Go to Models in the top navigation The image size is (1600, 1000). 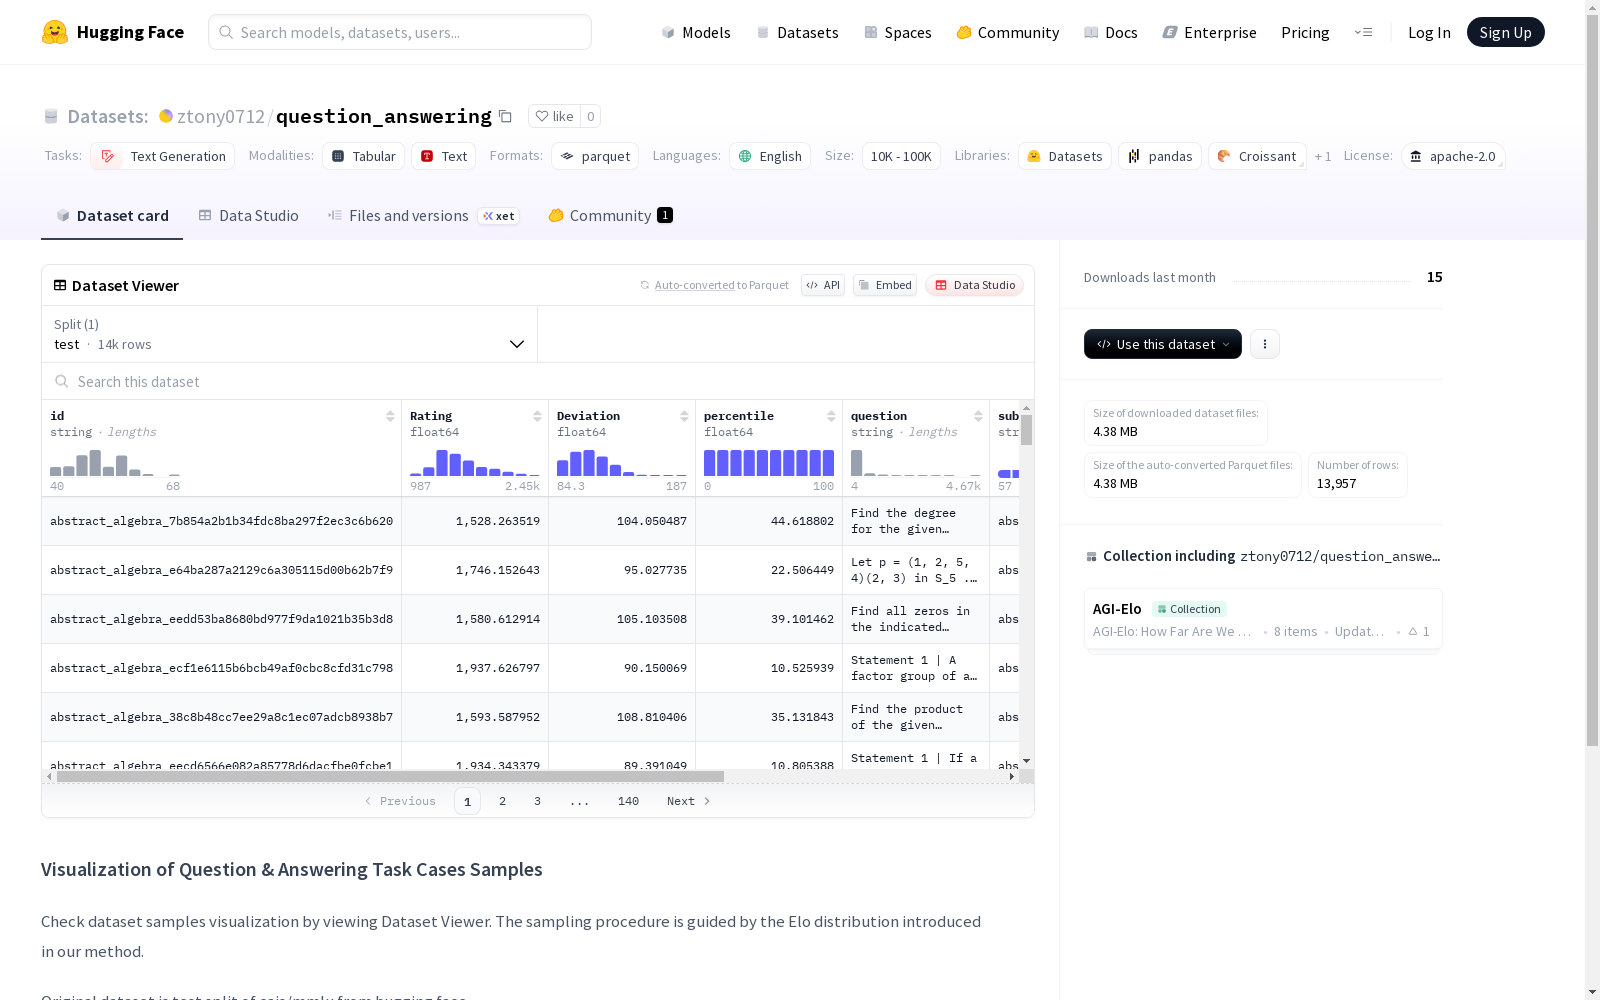(x=696, y=32)
